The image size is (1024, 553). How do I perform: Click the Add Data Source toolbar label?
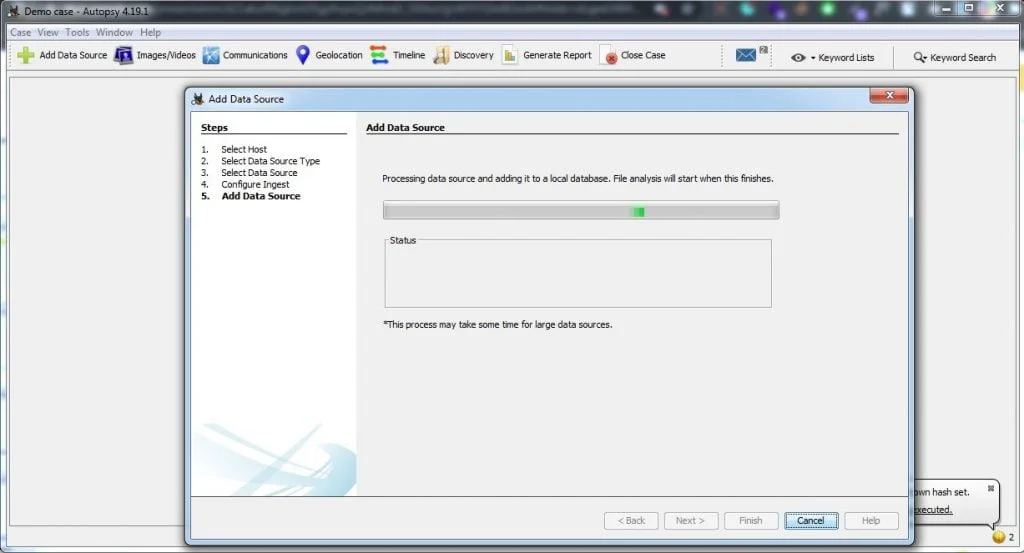coord(73,55)
